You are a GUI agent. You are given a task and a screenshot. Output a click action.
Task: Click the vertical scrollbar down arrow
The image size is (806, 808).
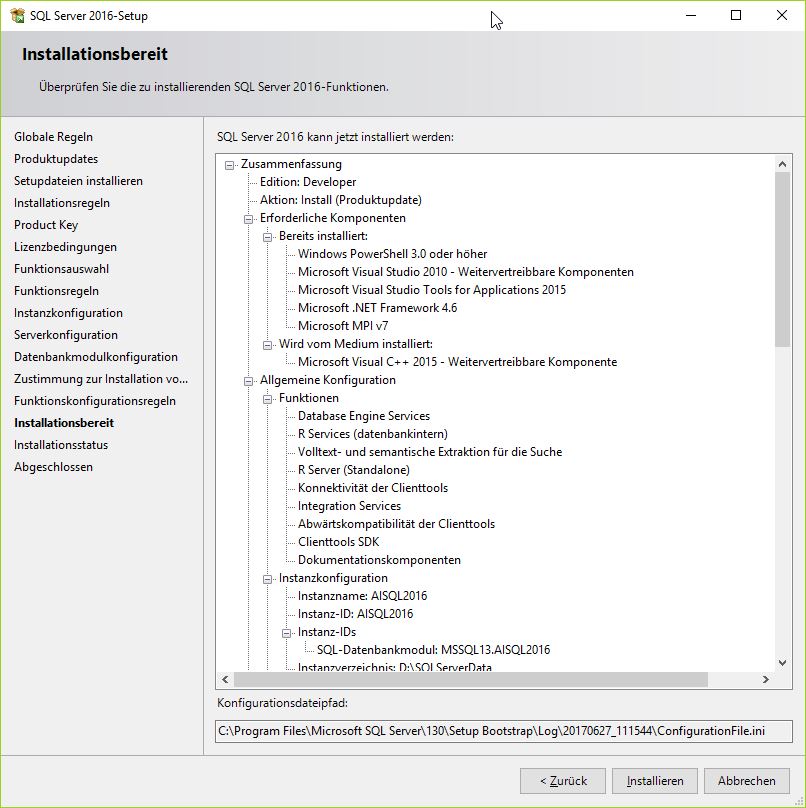pos(782,663)
